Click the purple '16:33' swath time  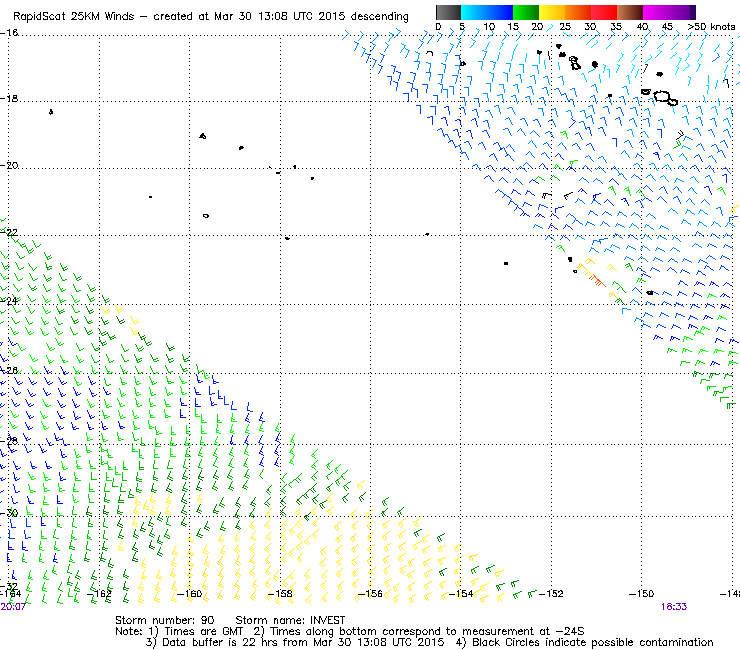673,607
